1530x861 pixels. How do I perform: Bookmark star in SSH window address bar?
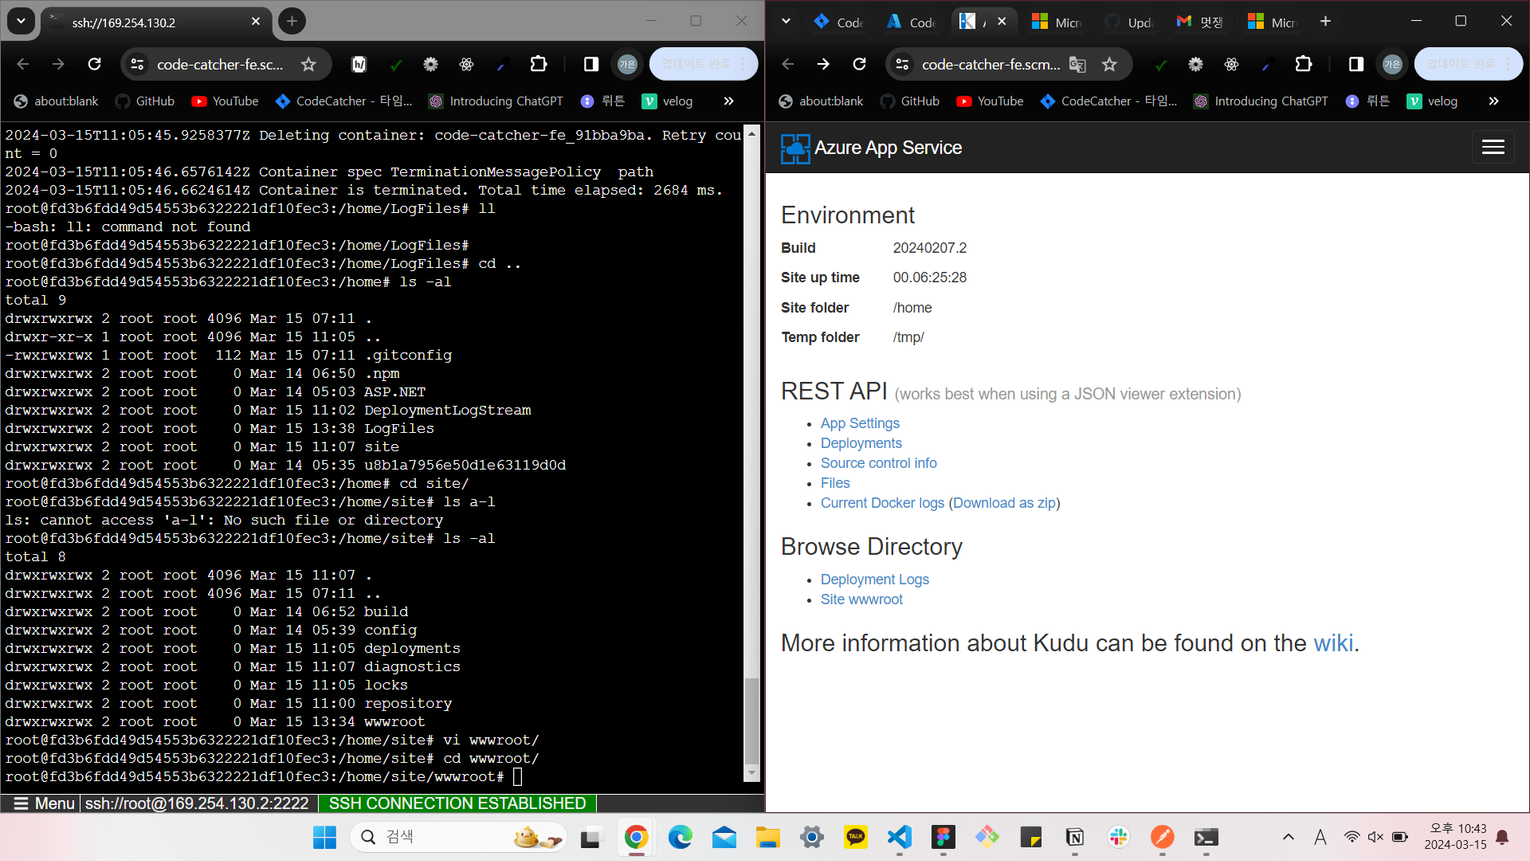click(x=308, y=64)
